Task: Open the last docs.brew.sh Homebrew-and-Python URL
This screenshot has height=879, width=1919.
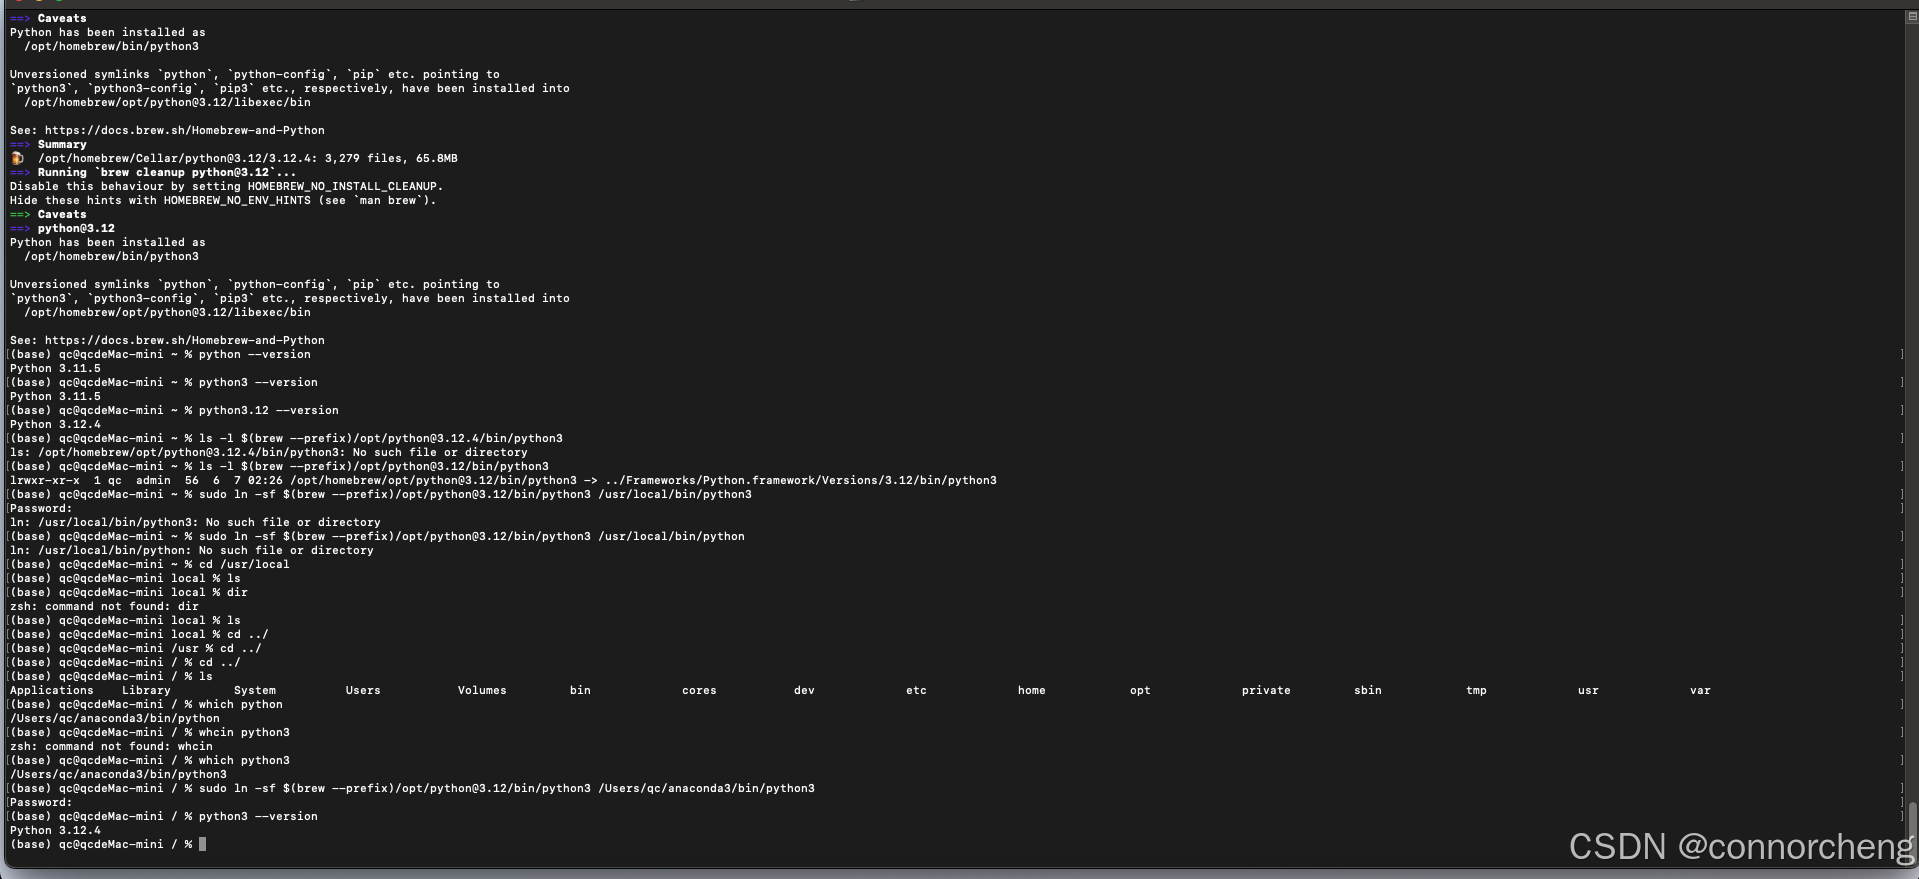Action: pyautogui.click(x=184, y=341)
